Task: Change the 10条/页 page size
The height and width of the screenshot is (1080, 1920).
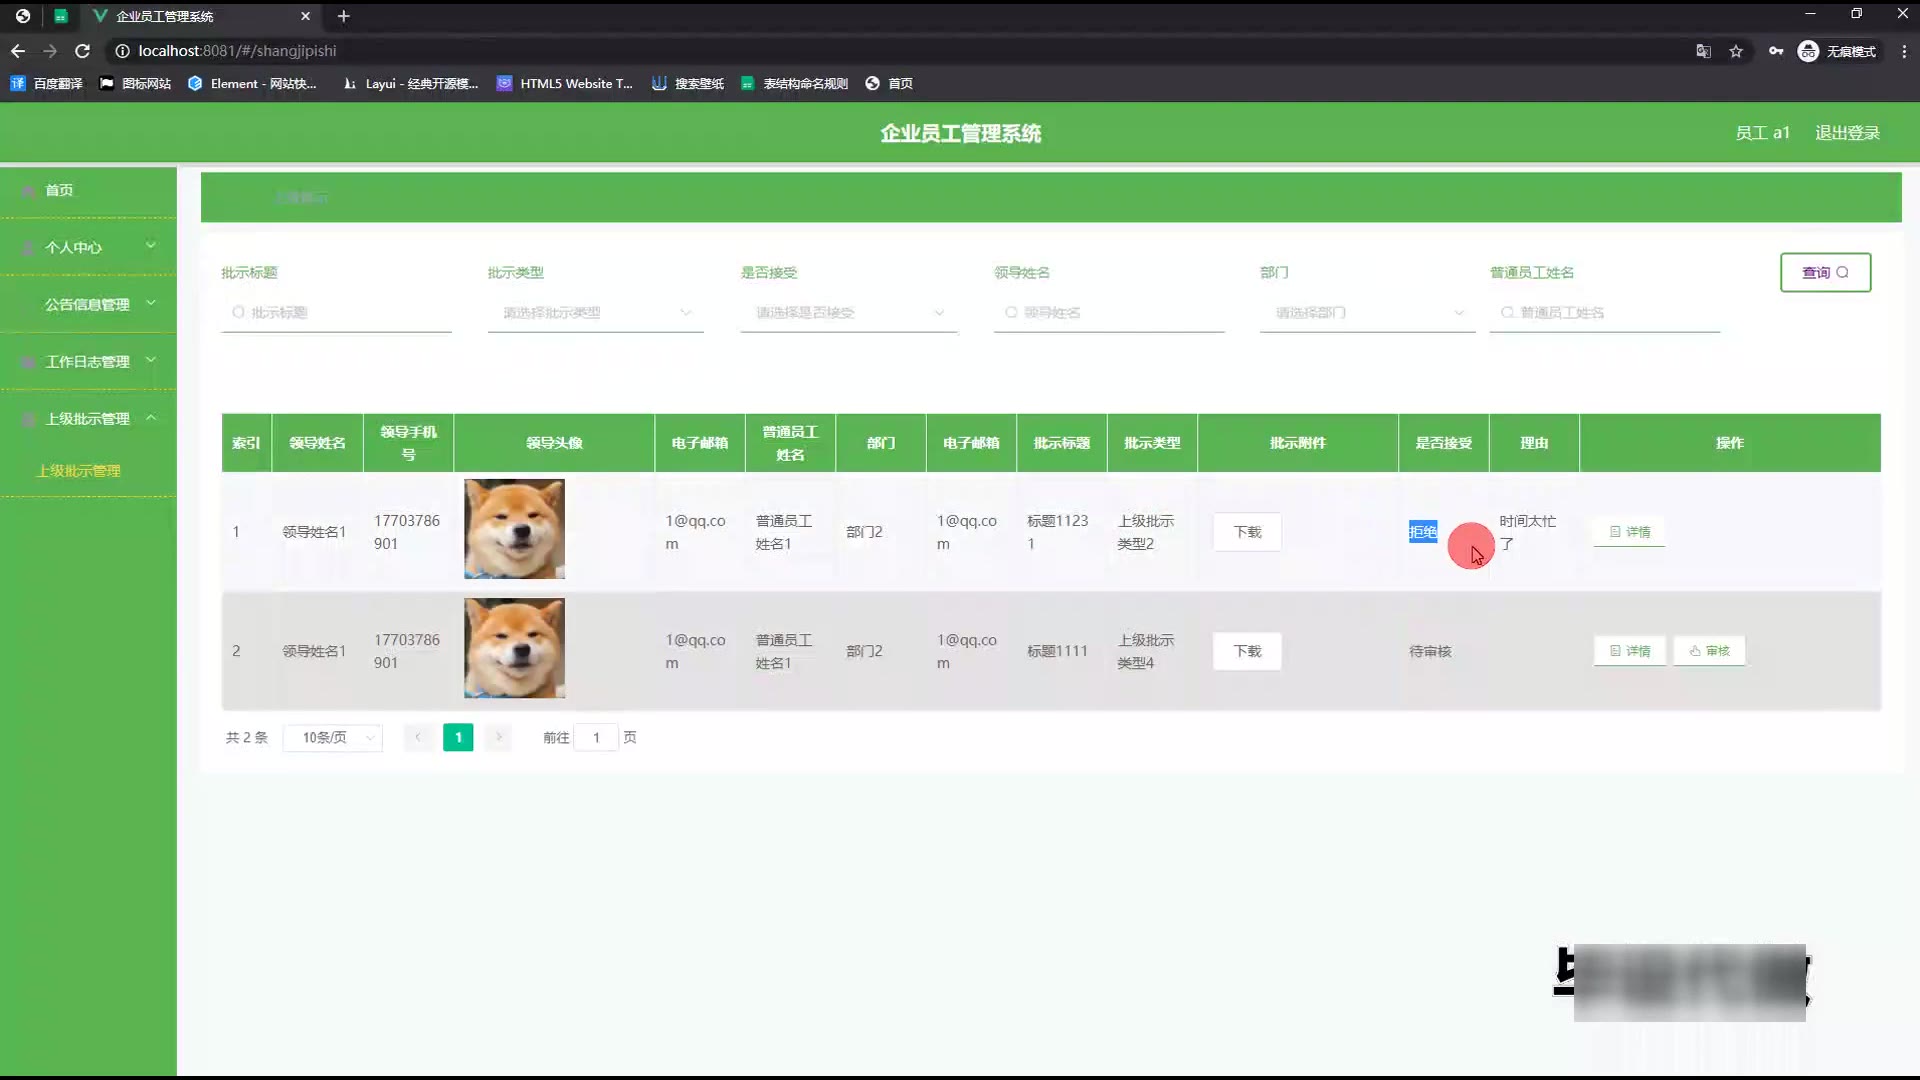Action: [x=333, y=738]
